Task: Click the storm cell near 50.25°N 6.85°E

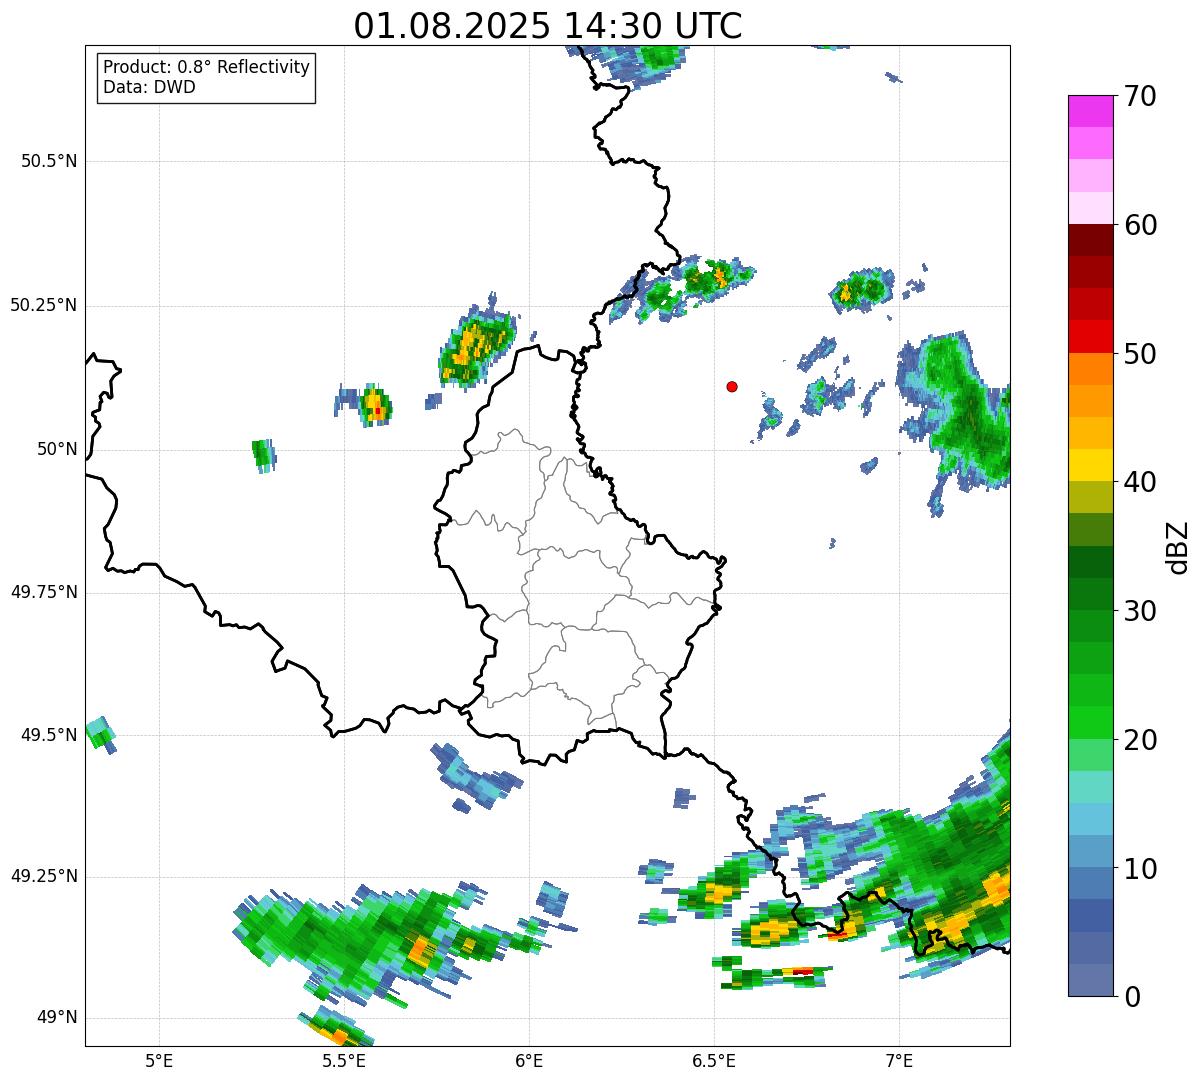Action: [861, 290]
